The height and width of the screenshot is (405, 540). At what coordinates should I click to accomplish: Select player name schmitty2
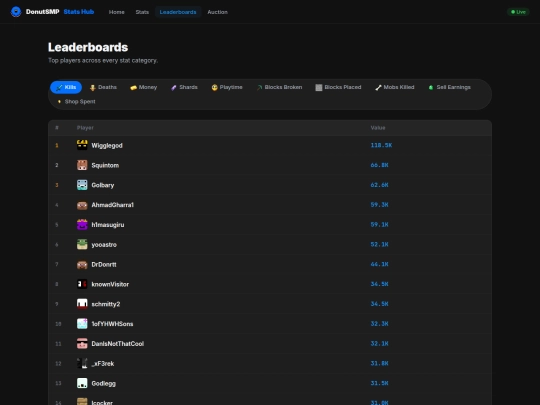pos(106,304)
